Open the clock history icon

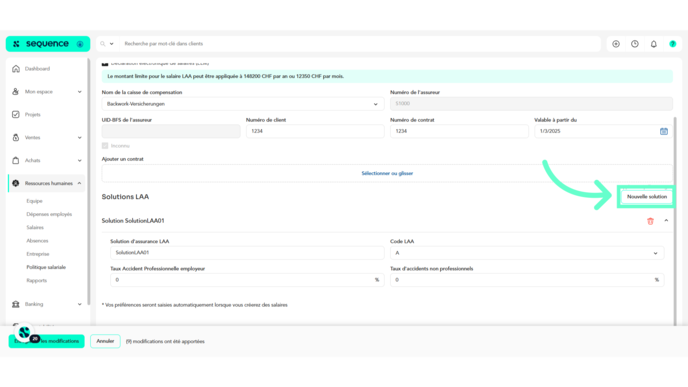pos(635,44)
